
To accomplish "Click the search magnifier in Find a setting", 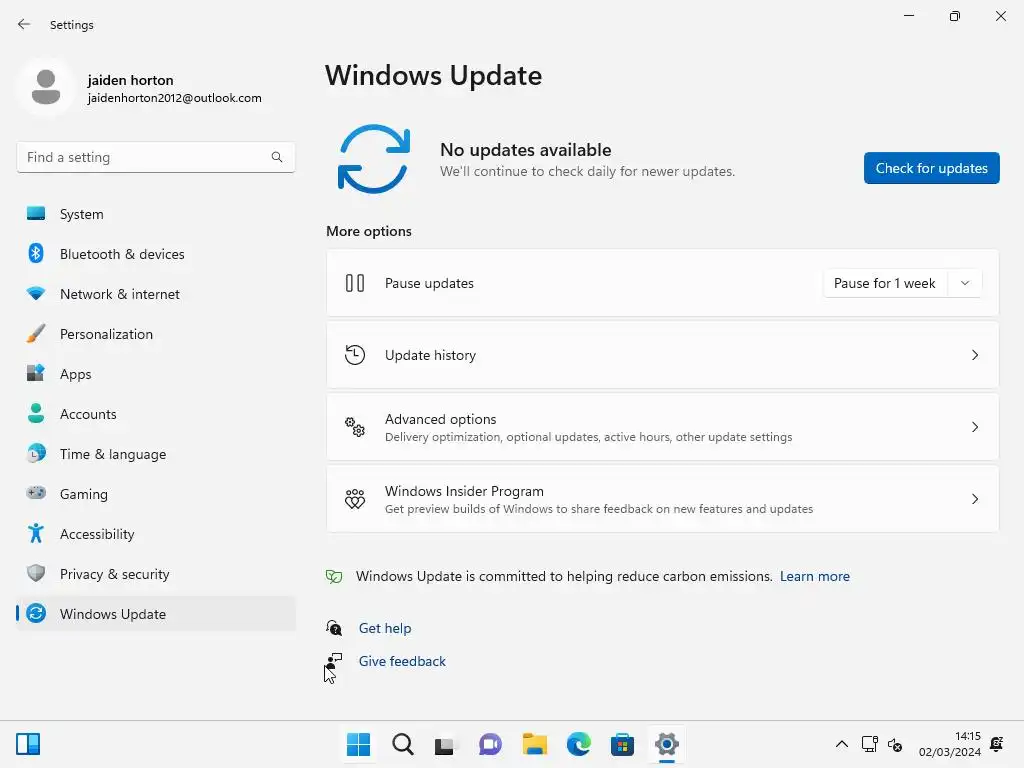I will coord(277,157).
